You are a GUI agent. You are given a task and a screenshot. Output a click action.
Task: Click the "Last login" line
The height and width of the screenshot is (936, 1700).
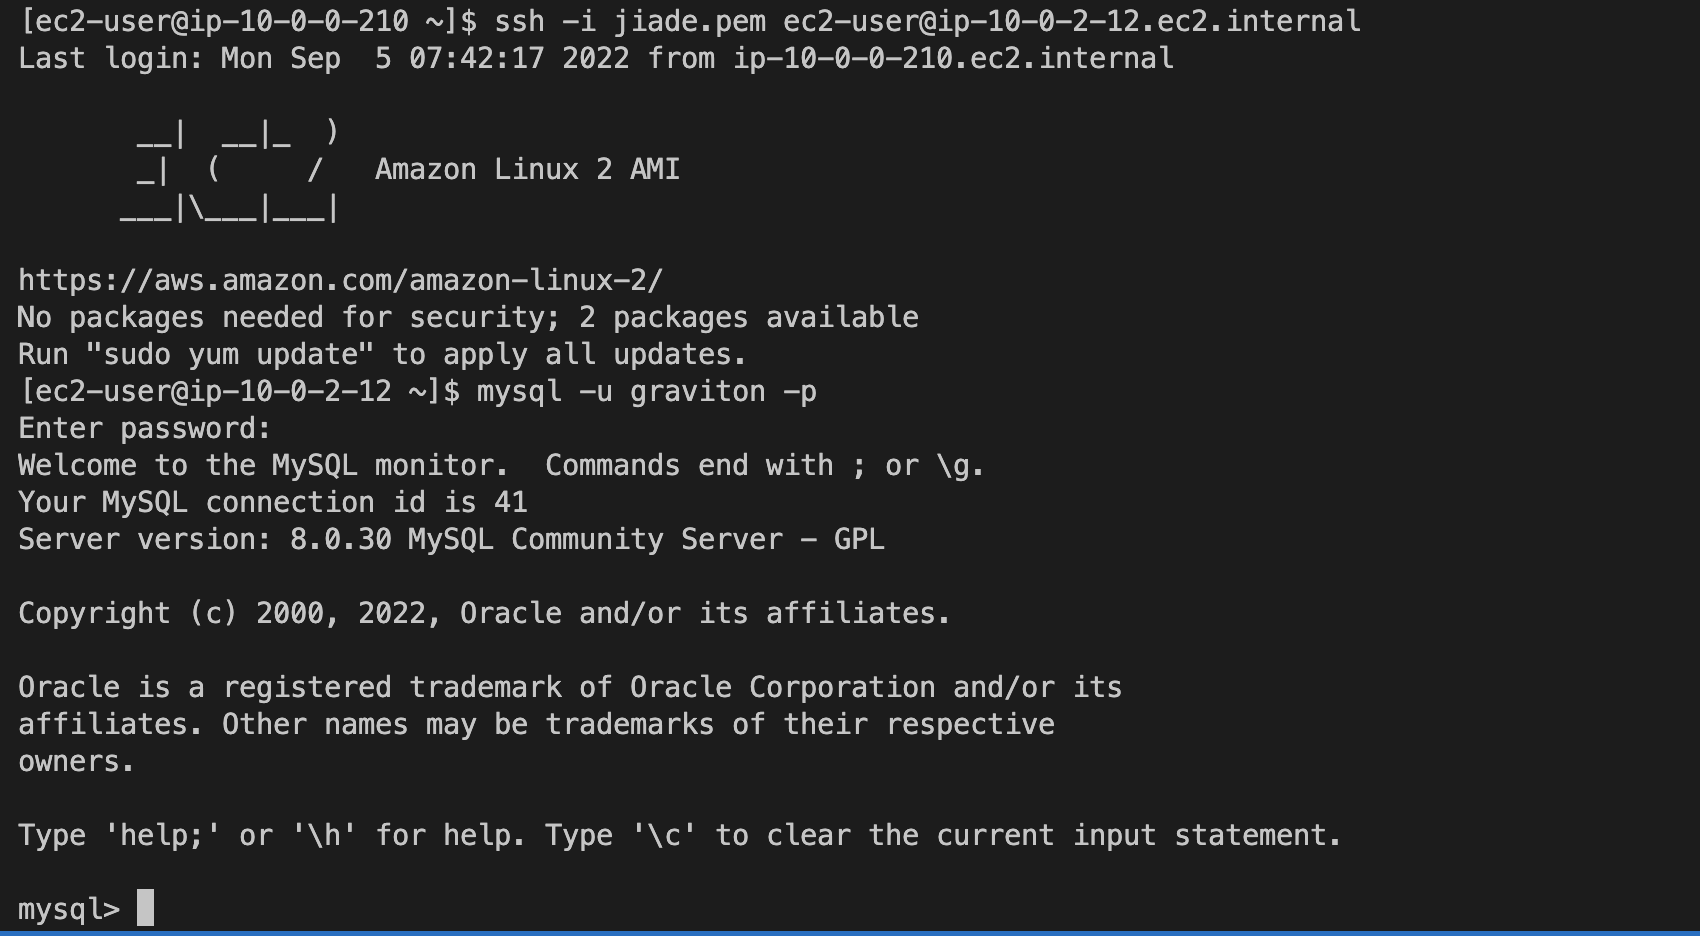click(595, 58)
